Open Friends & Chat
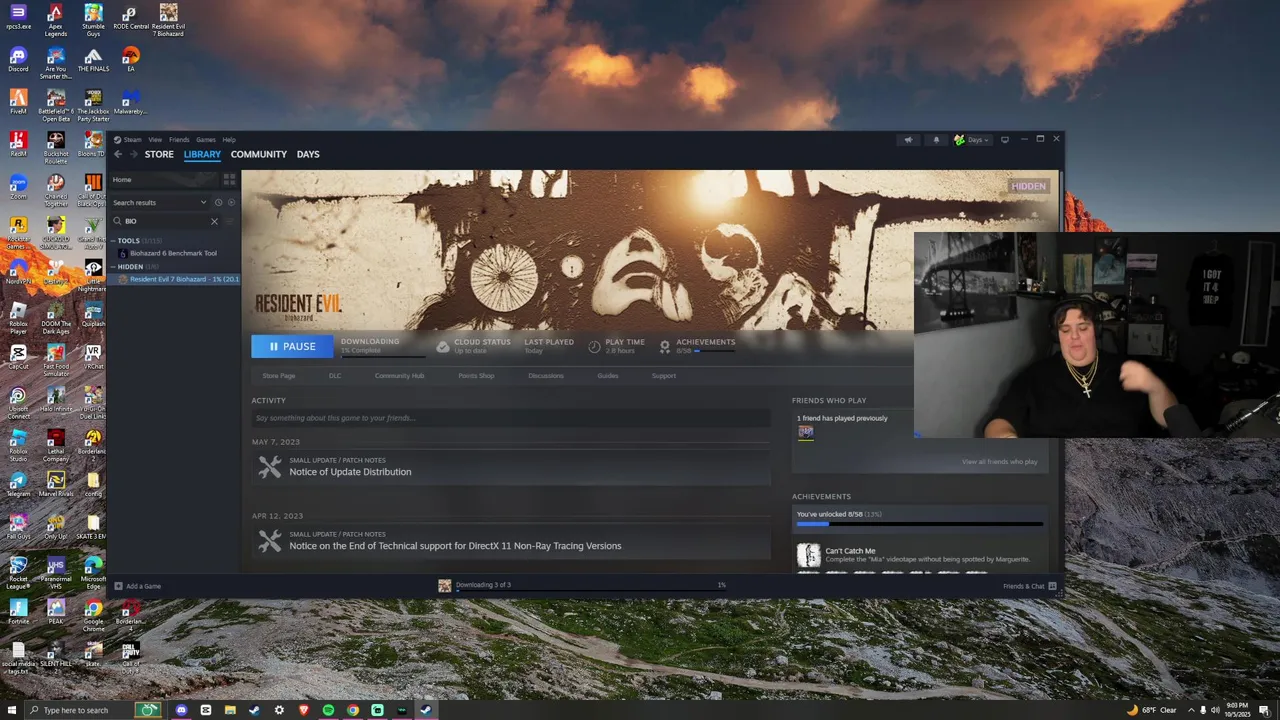 [x=1030, y=586]
